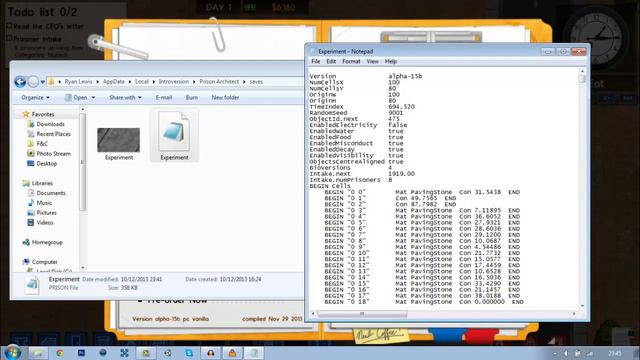The height and width of the screenshot is (360, 640).
Task: Click the Burn toolbar button
Action: tap(191, 98)
